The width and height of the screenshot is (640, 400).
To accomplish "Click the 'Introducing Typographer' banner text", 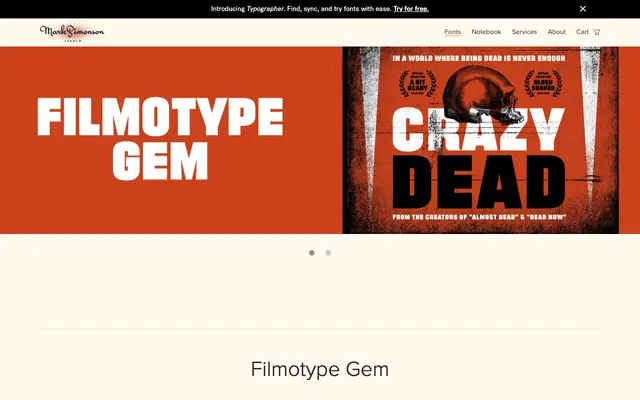I will point(247,9).
